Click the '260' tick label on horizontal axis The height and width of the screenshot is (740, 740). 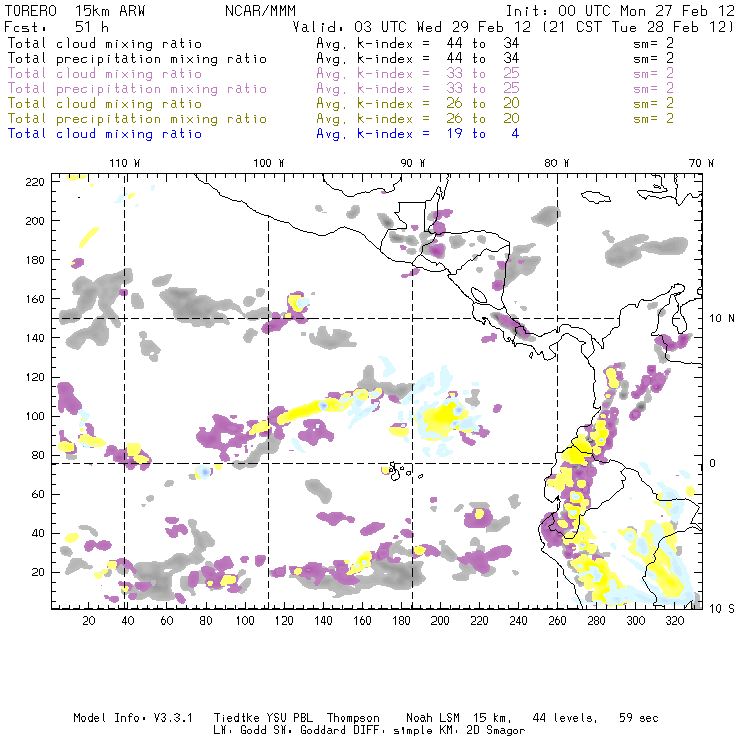tap(557, 621)
